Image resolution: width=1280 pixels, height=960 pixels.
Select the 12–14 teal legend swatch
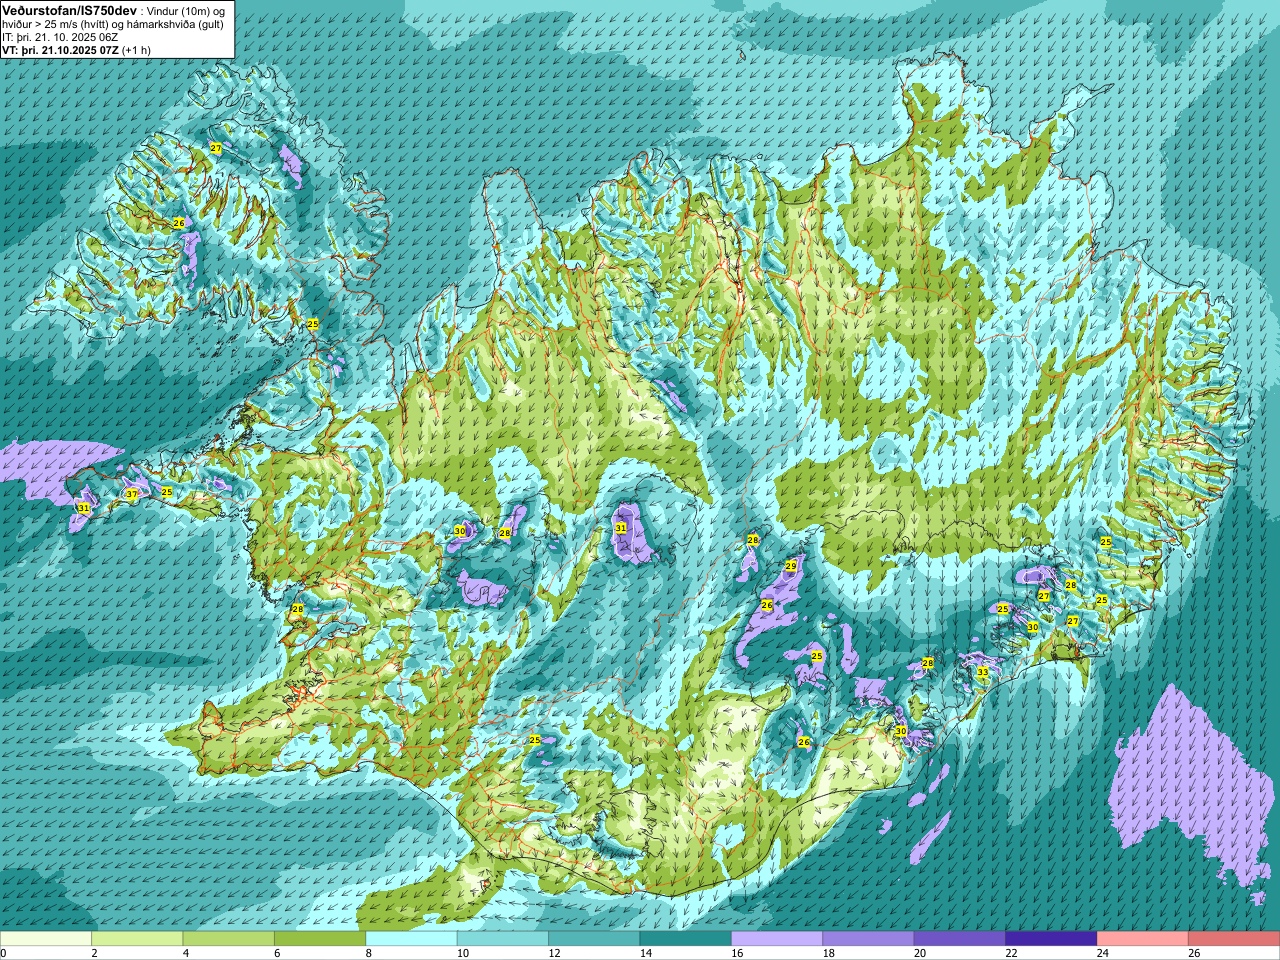coord(594,939)
